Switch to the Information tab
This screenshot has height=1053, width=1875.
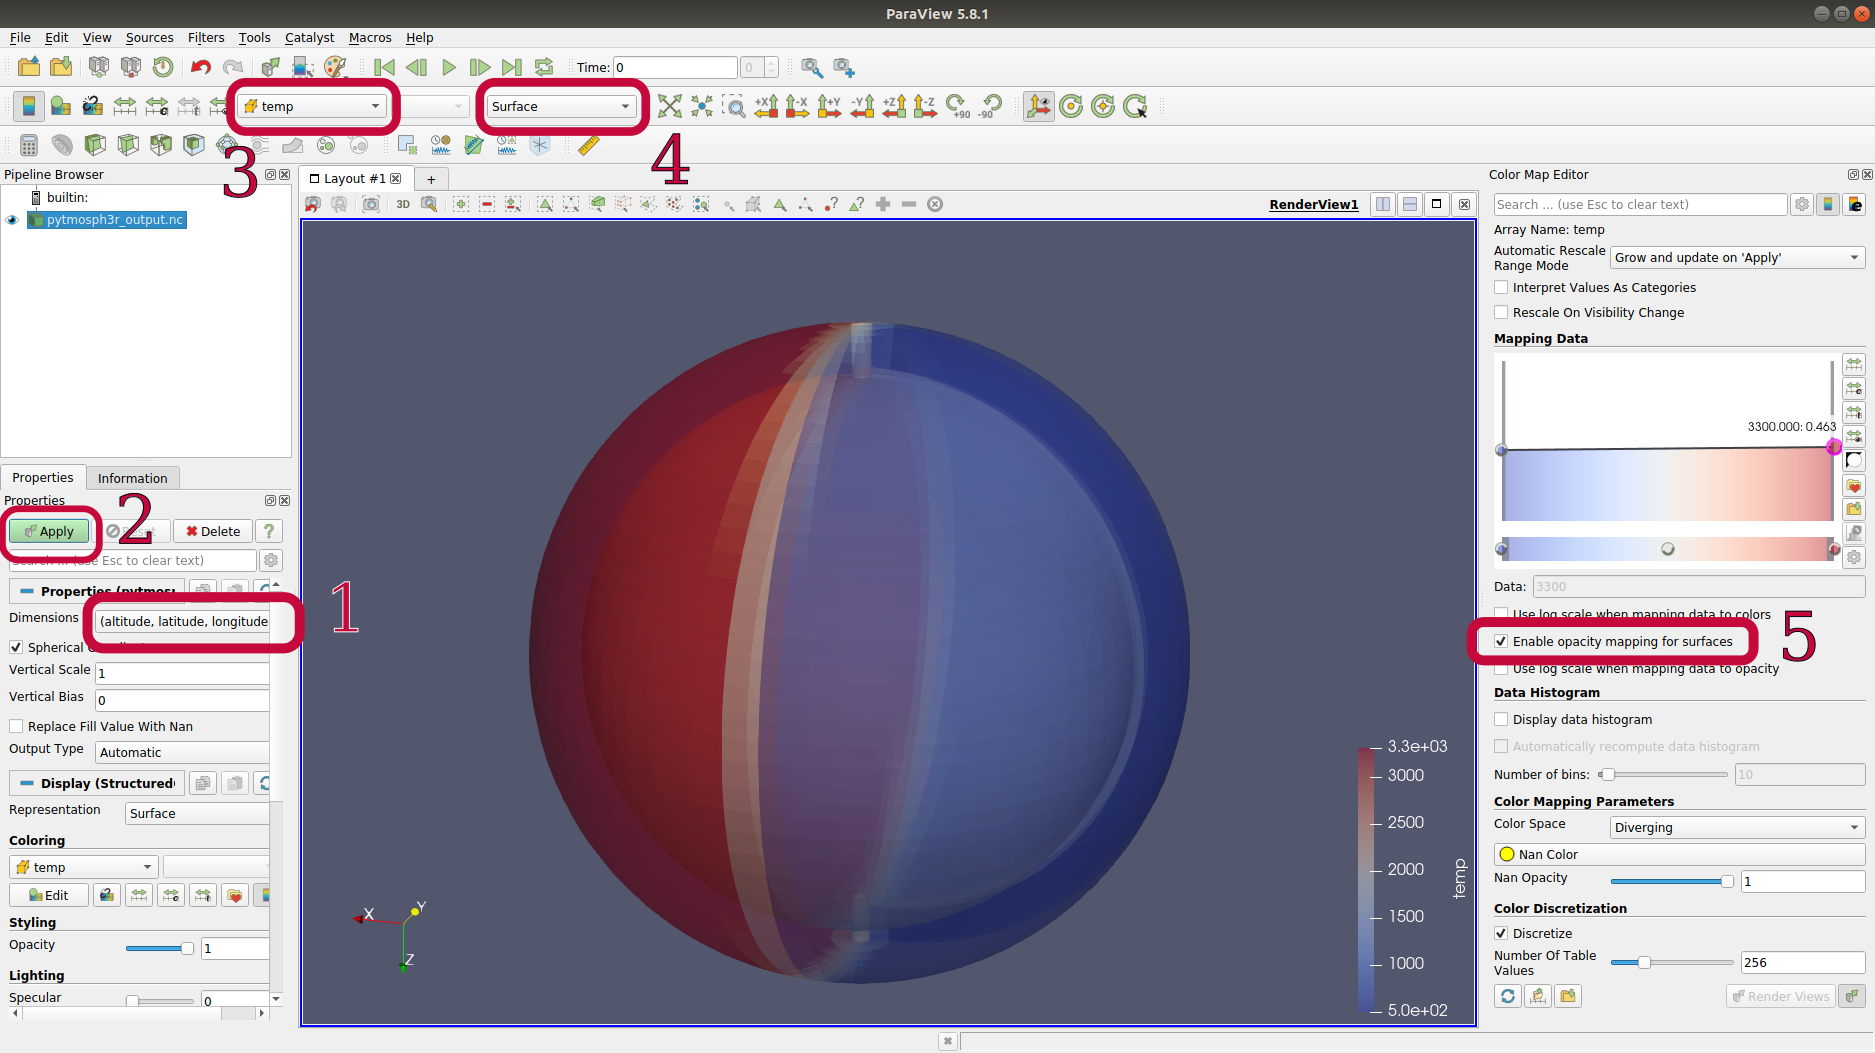tap(132, 478)
